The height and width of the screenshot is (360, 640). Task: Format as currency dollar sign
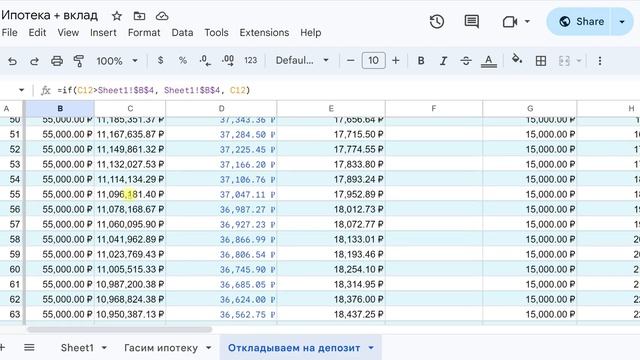click(160, 60)
